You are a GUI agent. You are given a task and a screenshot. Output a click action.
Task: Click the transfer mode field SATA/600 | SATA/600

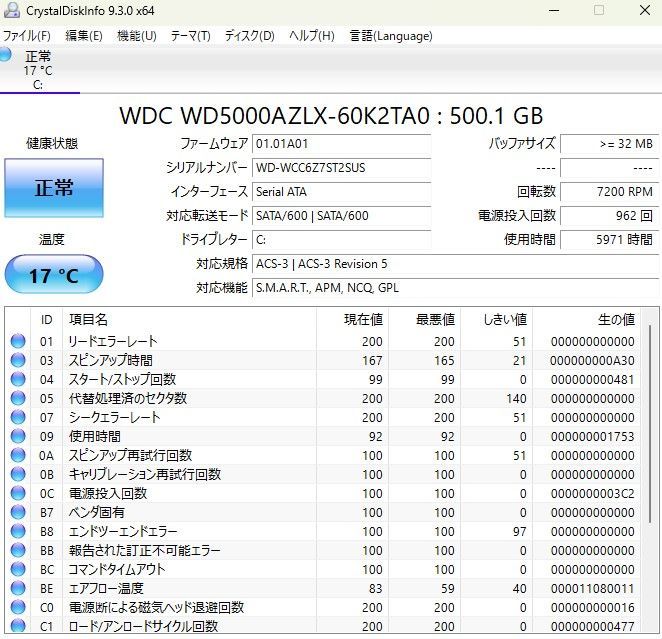point(342,216)
